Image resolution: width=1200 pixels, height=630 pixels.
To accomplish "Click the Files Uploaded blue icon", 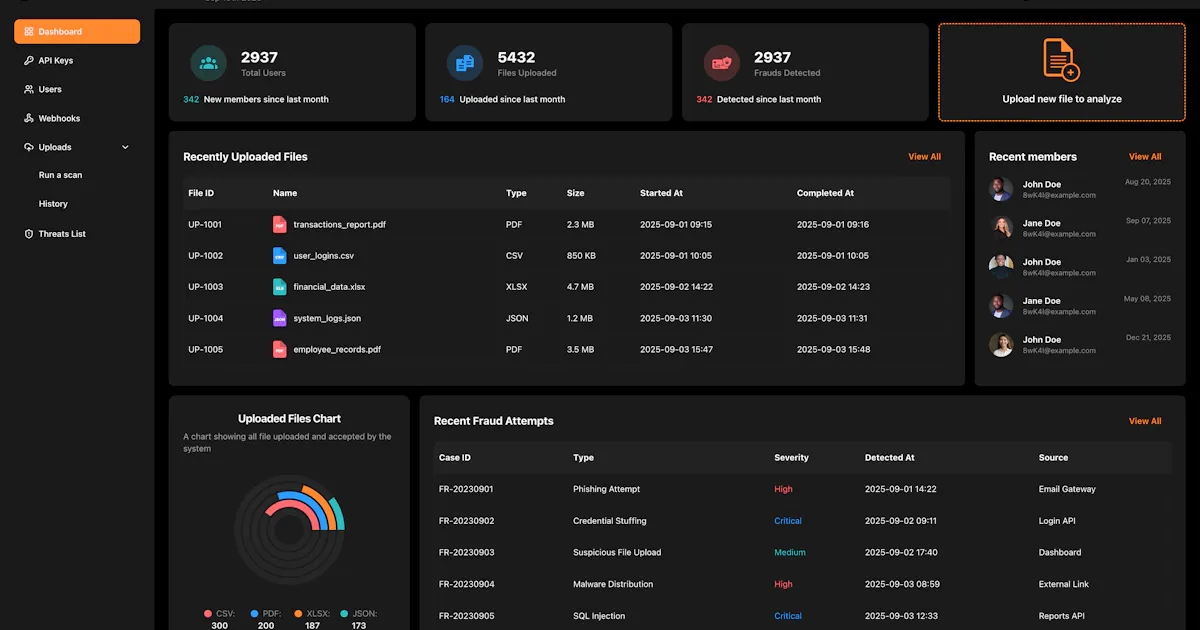I will click(x=465, y=63).
